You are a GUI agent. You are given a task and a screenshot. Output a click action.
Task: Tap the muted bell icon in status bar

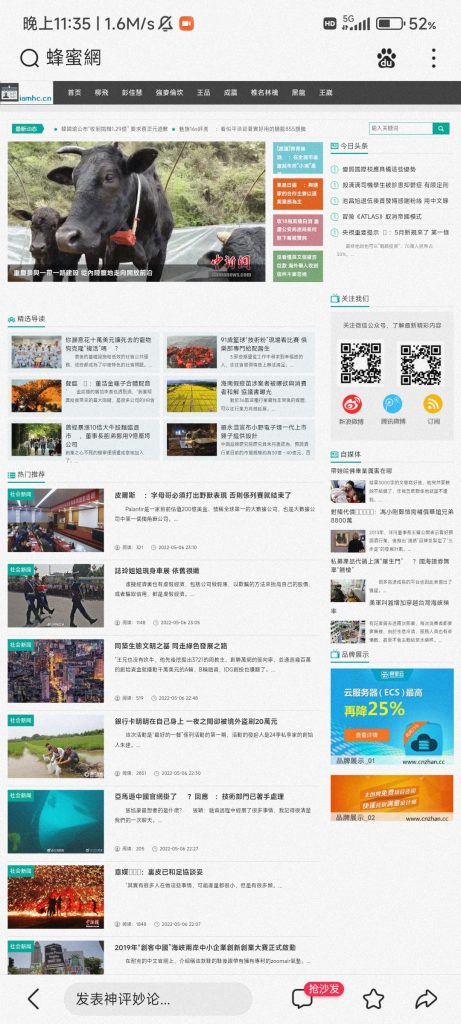pos(166,24)
